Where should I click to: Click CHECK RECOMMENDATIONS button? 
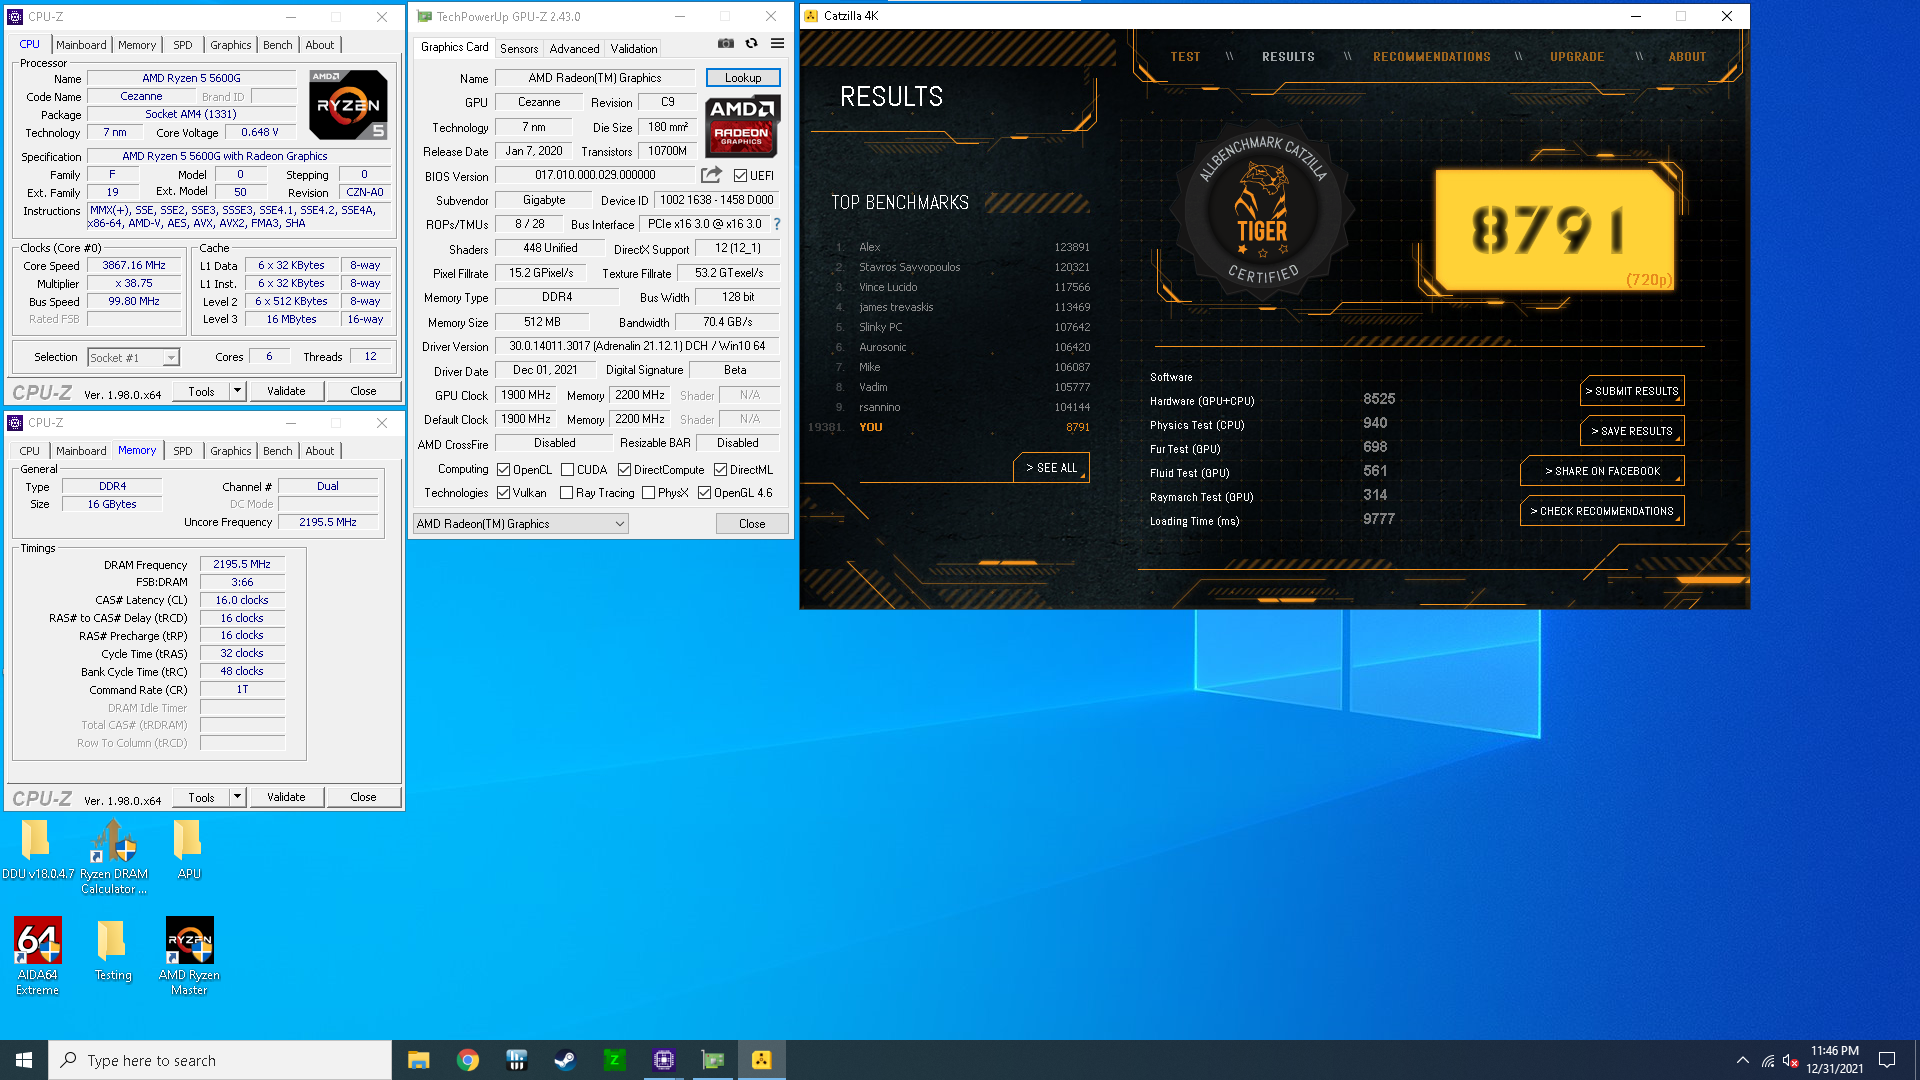click(1602, 511)
